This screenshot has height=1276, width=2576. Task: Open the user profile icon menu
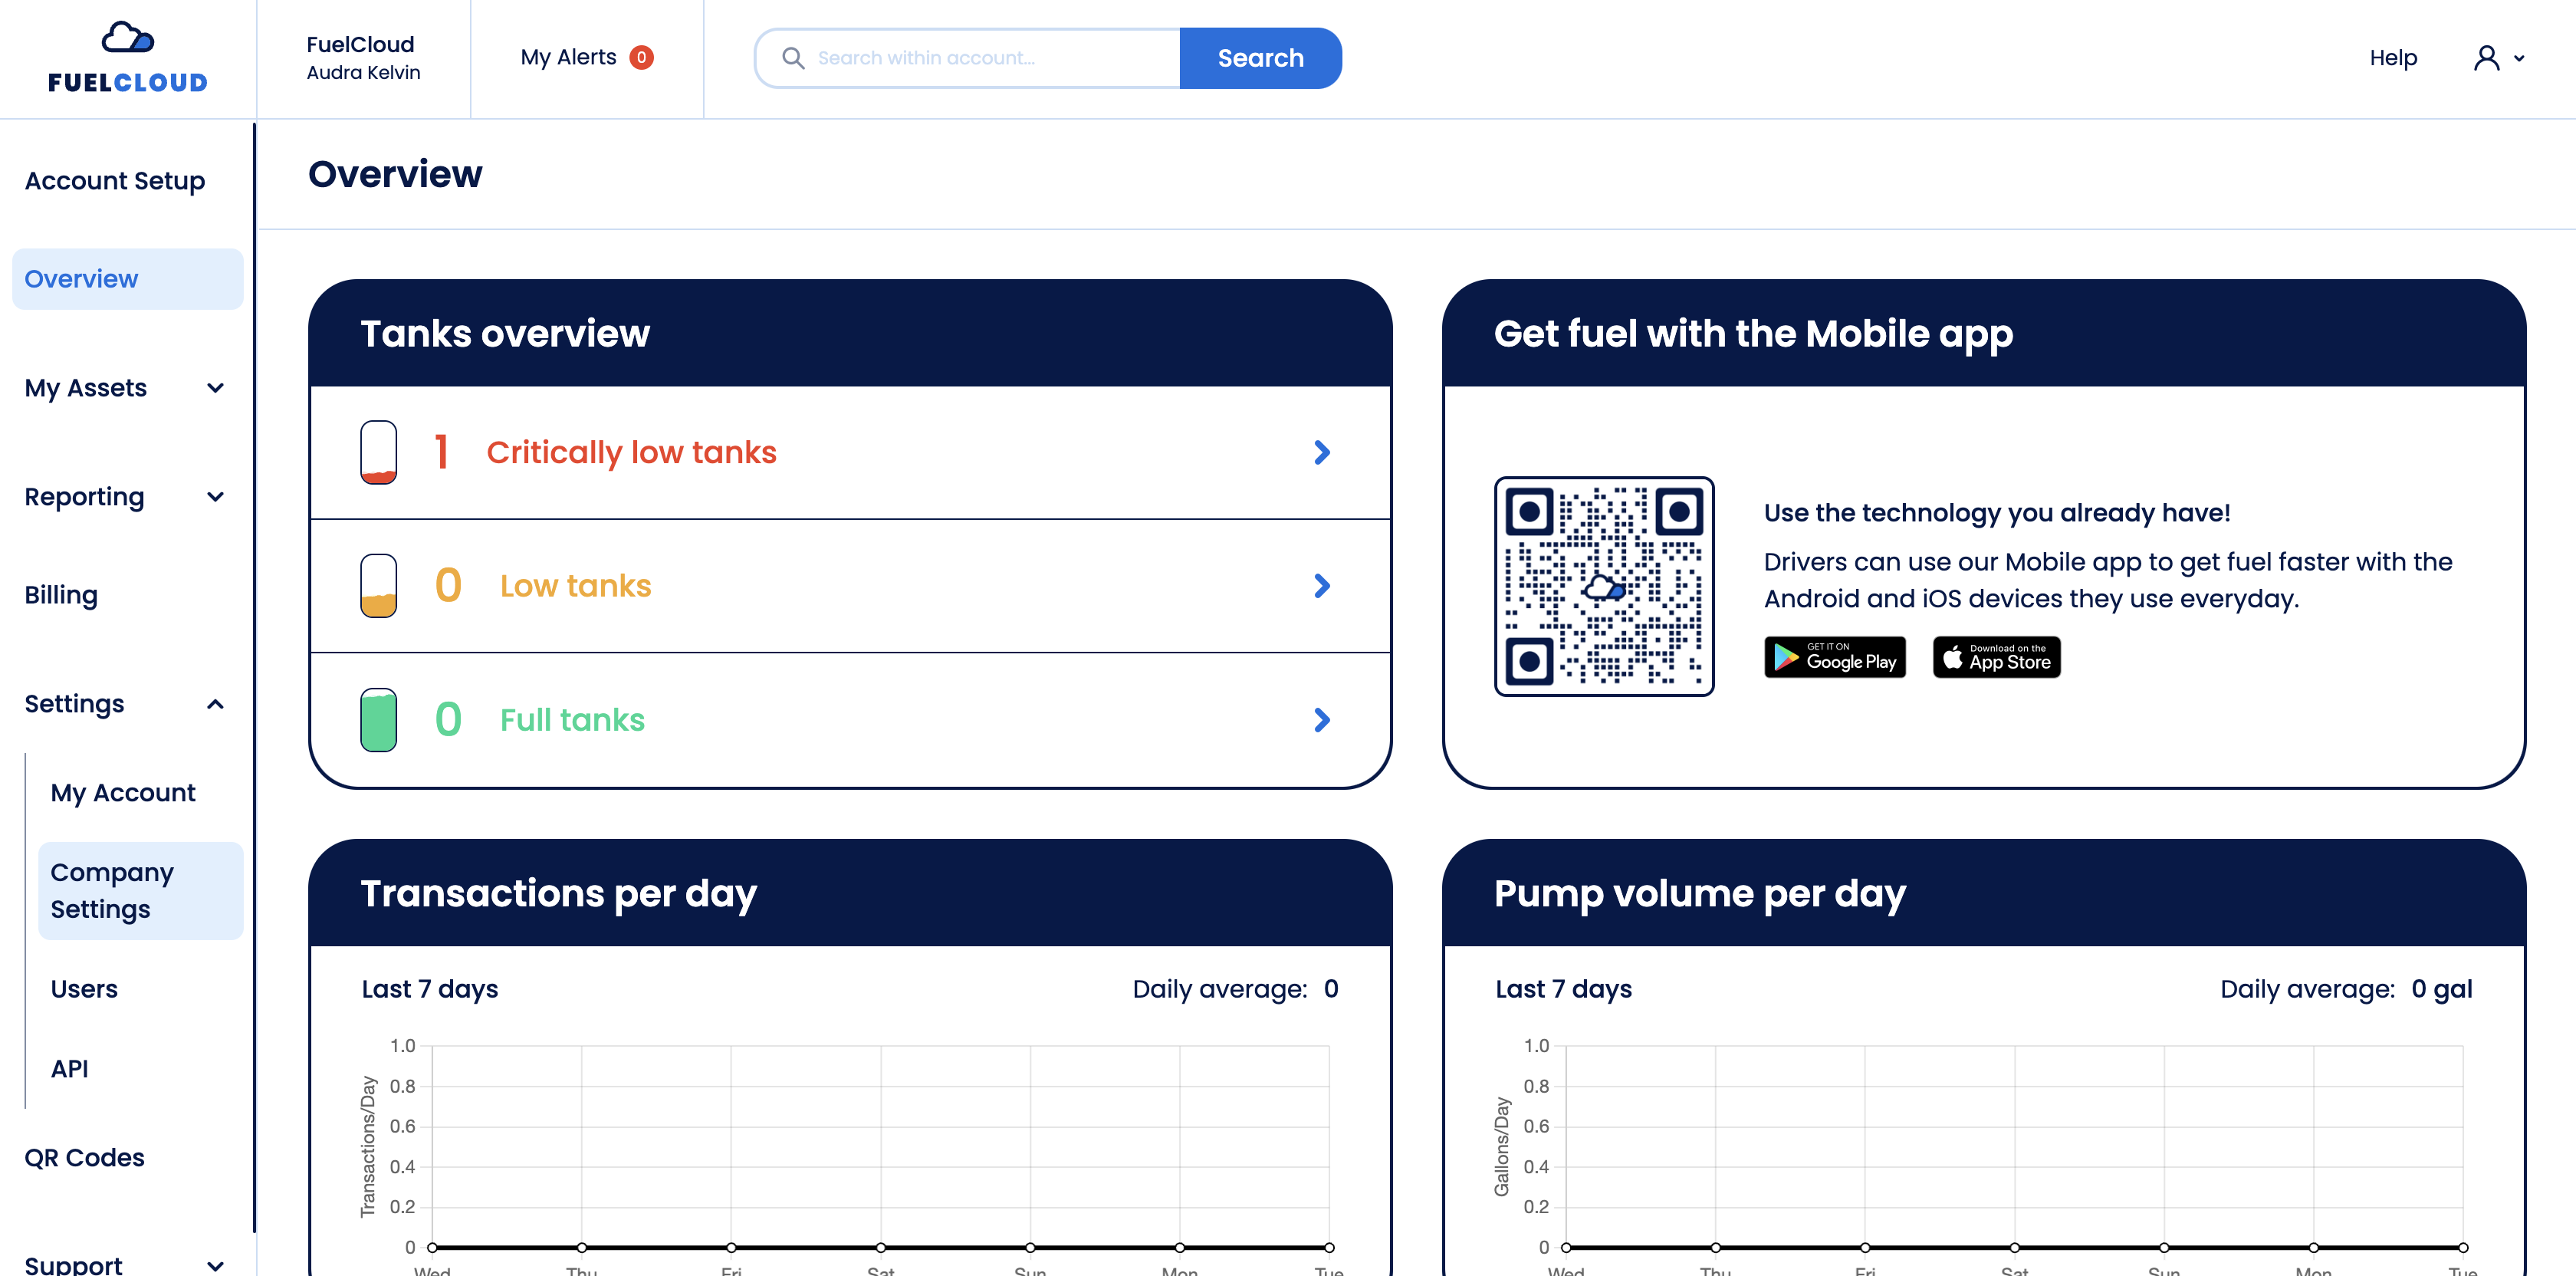point(2498,58)
